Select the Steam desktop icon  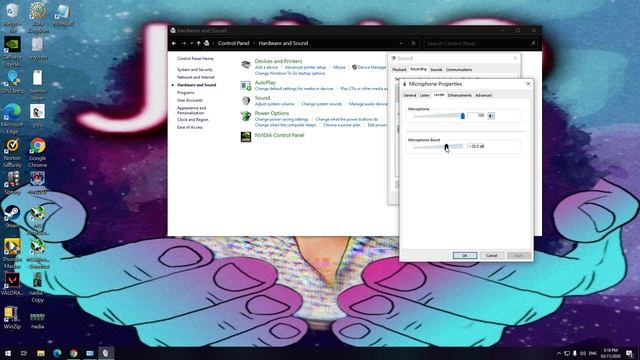pos(12,216)
